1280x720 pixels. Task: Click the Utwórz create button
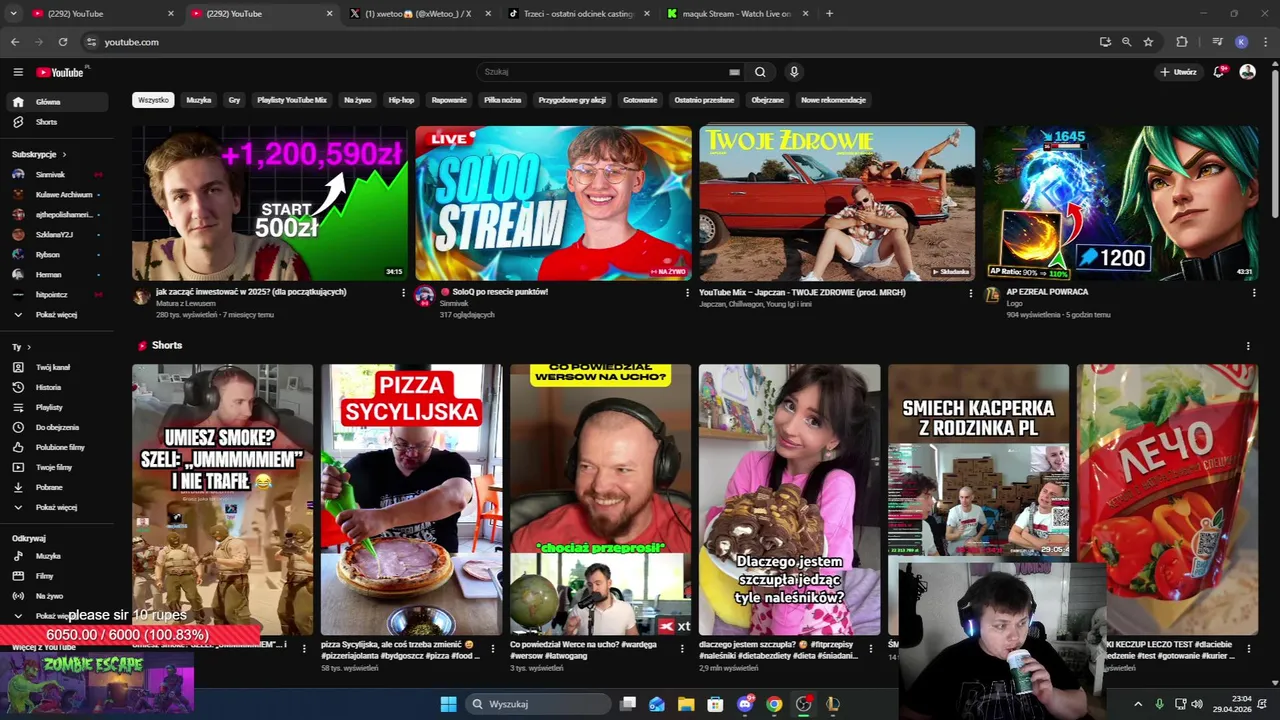click(x=1179, y=72)
